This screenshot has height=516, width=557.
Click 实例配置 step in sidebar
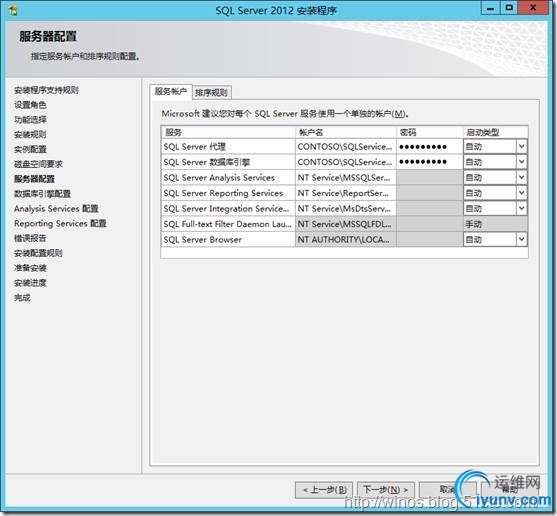coord(30,149)
